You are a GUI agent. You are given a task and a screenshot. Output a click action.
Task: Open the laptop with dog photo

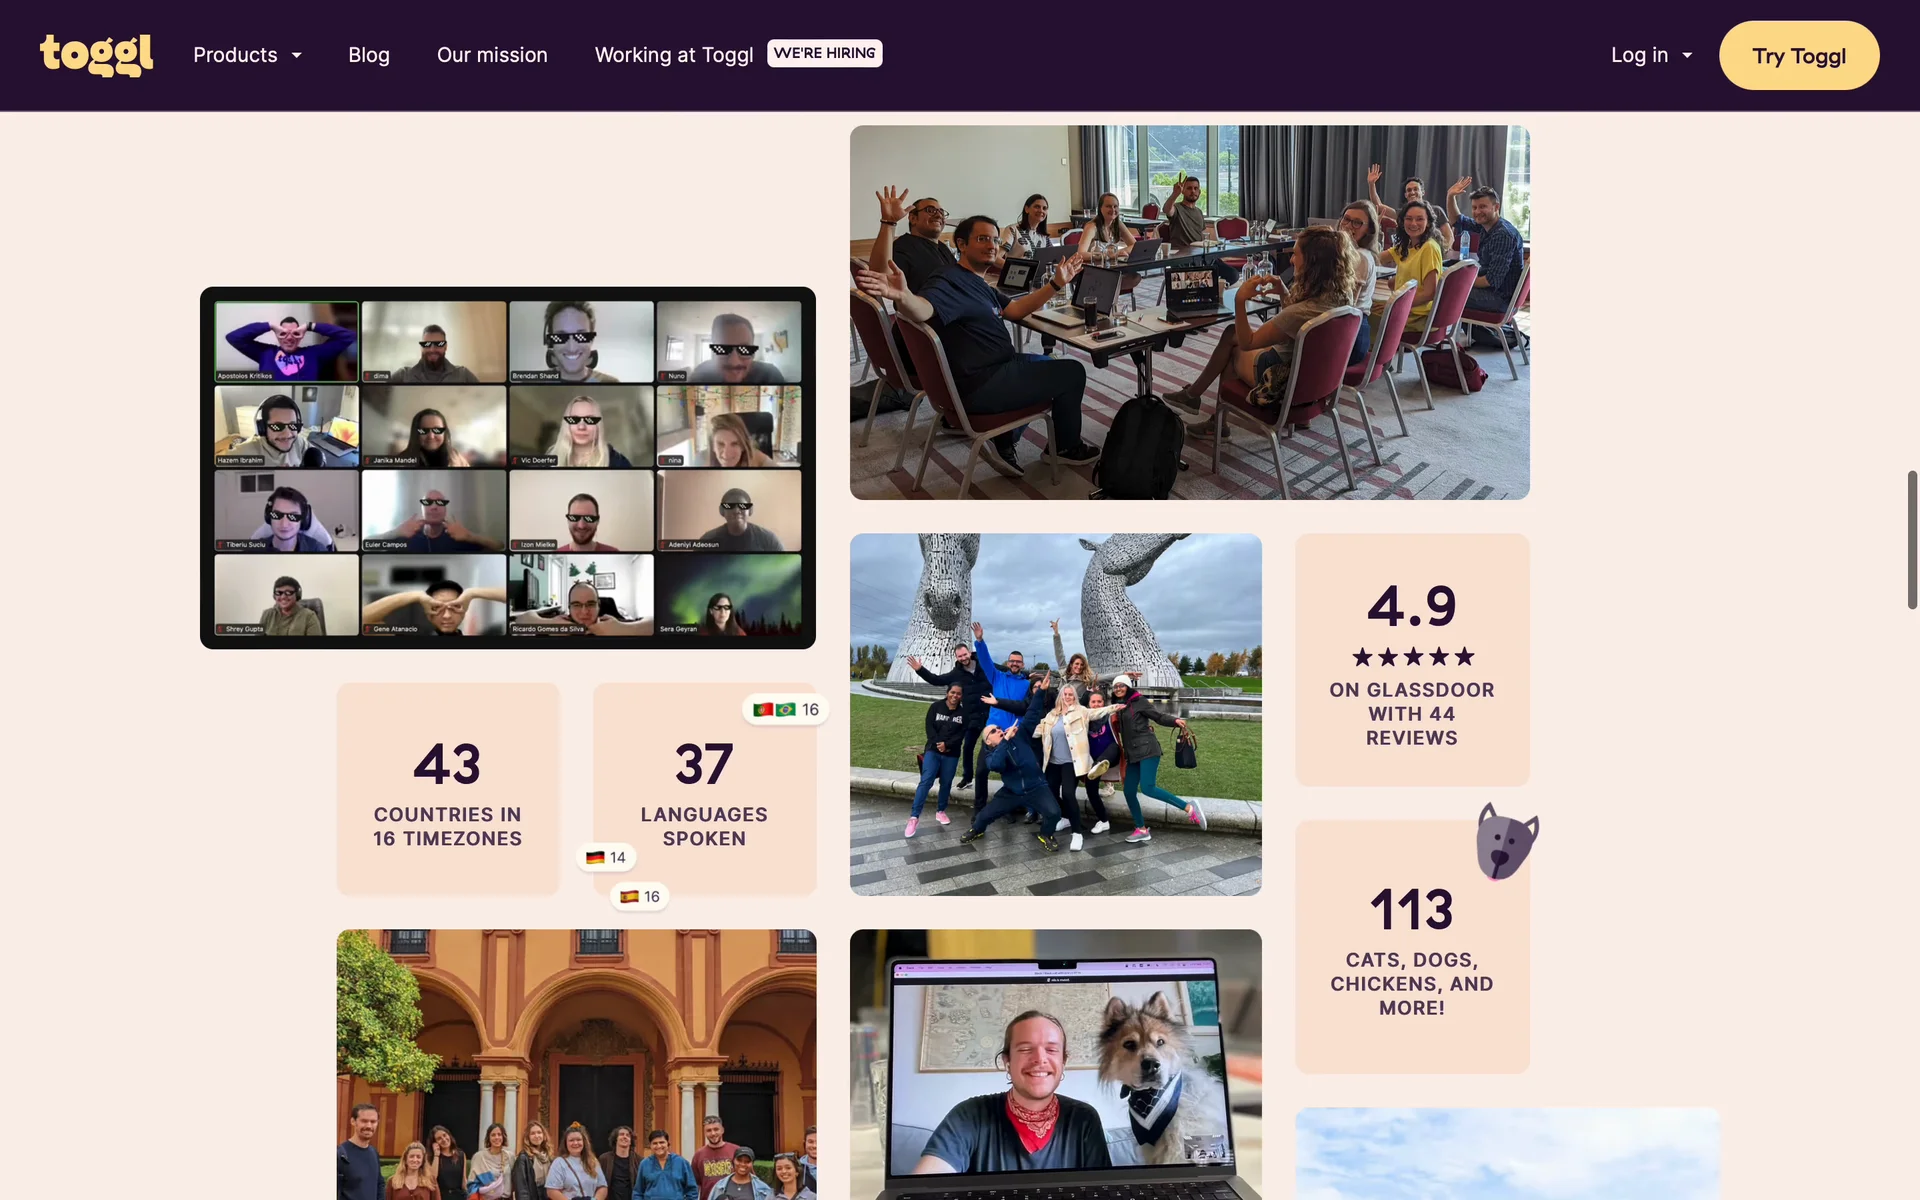tap(1055, 1064)
